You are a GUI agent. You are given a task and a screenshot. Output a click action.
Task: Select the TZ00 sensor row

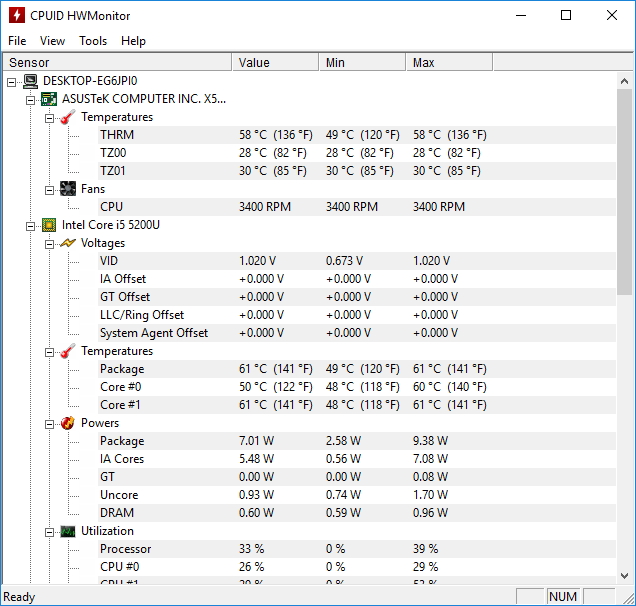tap(357, 153)
